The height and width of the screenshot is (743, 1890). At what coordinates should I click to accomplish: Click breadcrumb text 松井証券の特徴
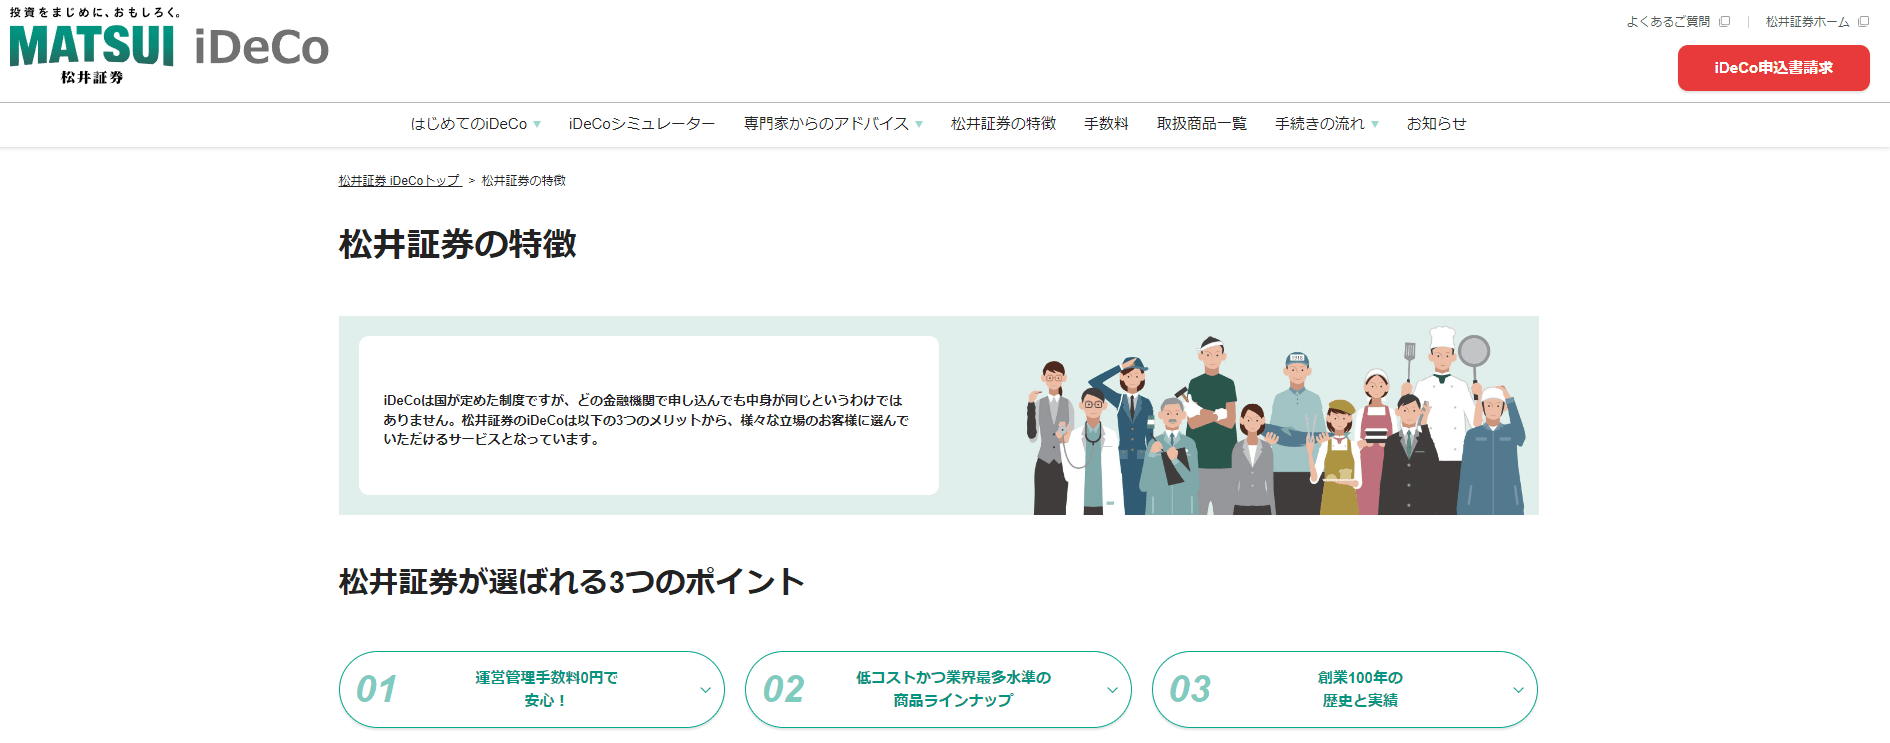pos(524,181)
